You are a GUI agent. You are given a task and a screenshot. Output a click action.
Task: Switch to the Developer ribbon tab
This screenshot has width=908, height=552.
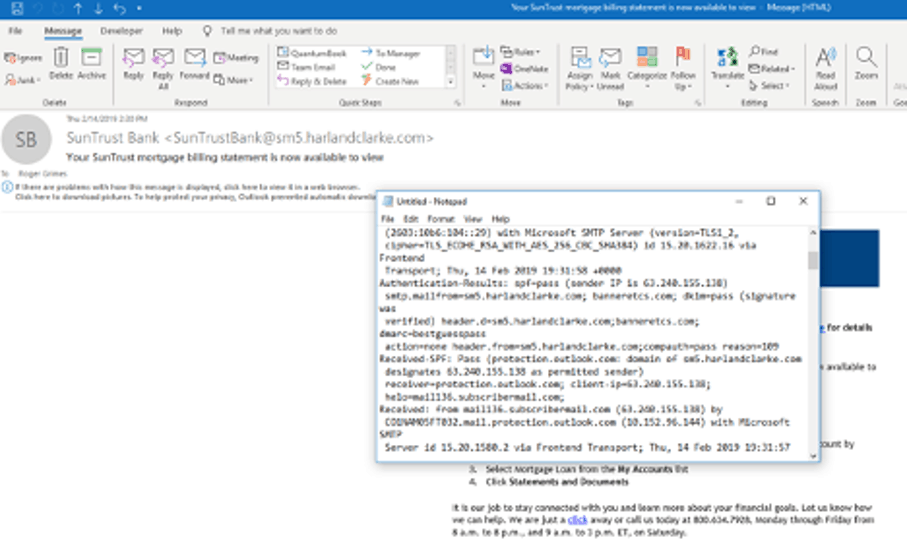click(122, 31)
